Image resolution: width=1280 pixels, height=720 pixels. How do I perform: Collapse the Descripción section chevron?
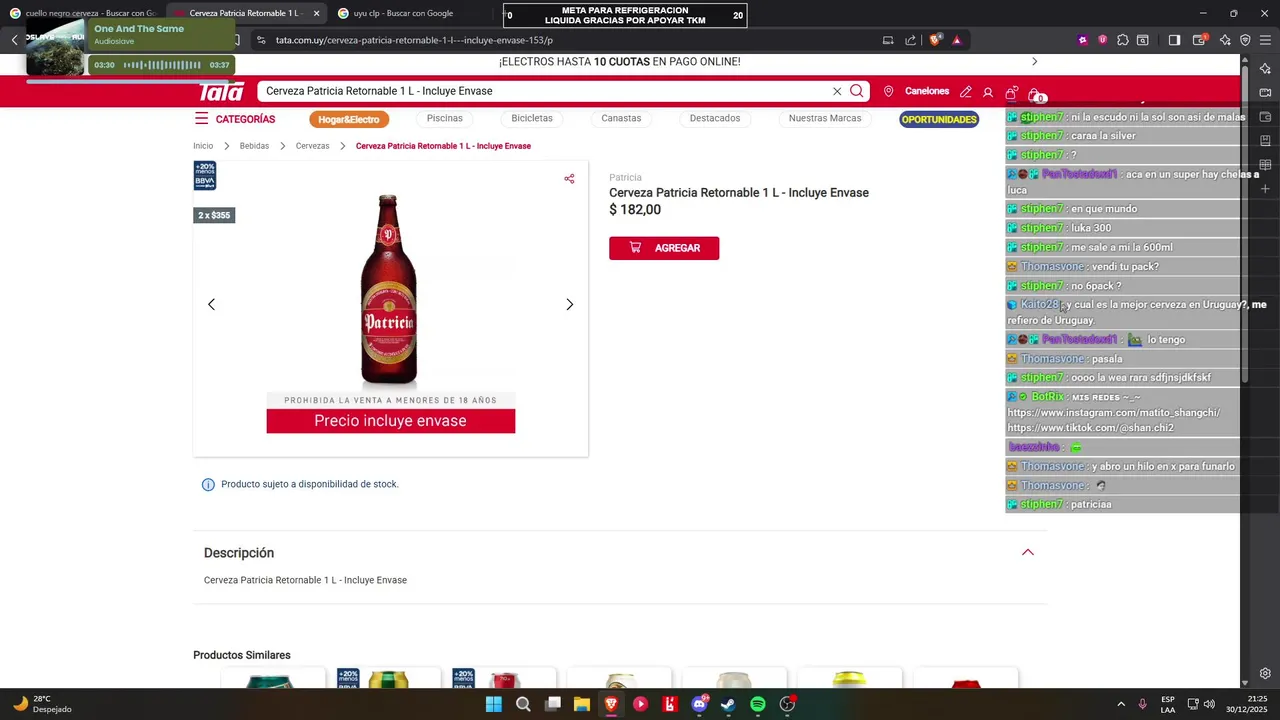[1027, 552]
